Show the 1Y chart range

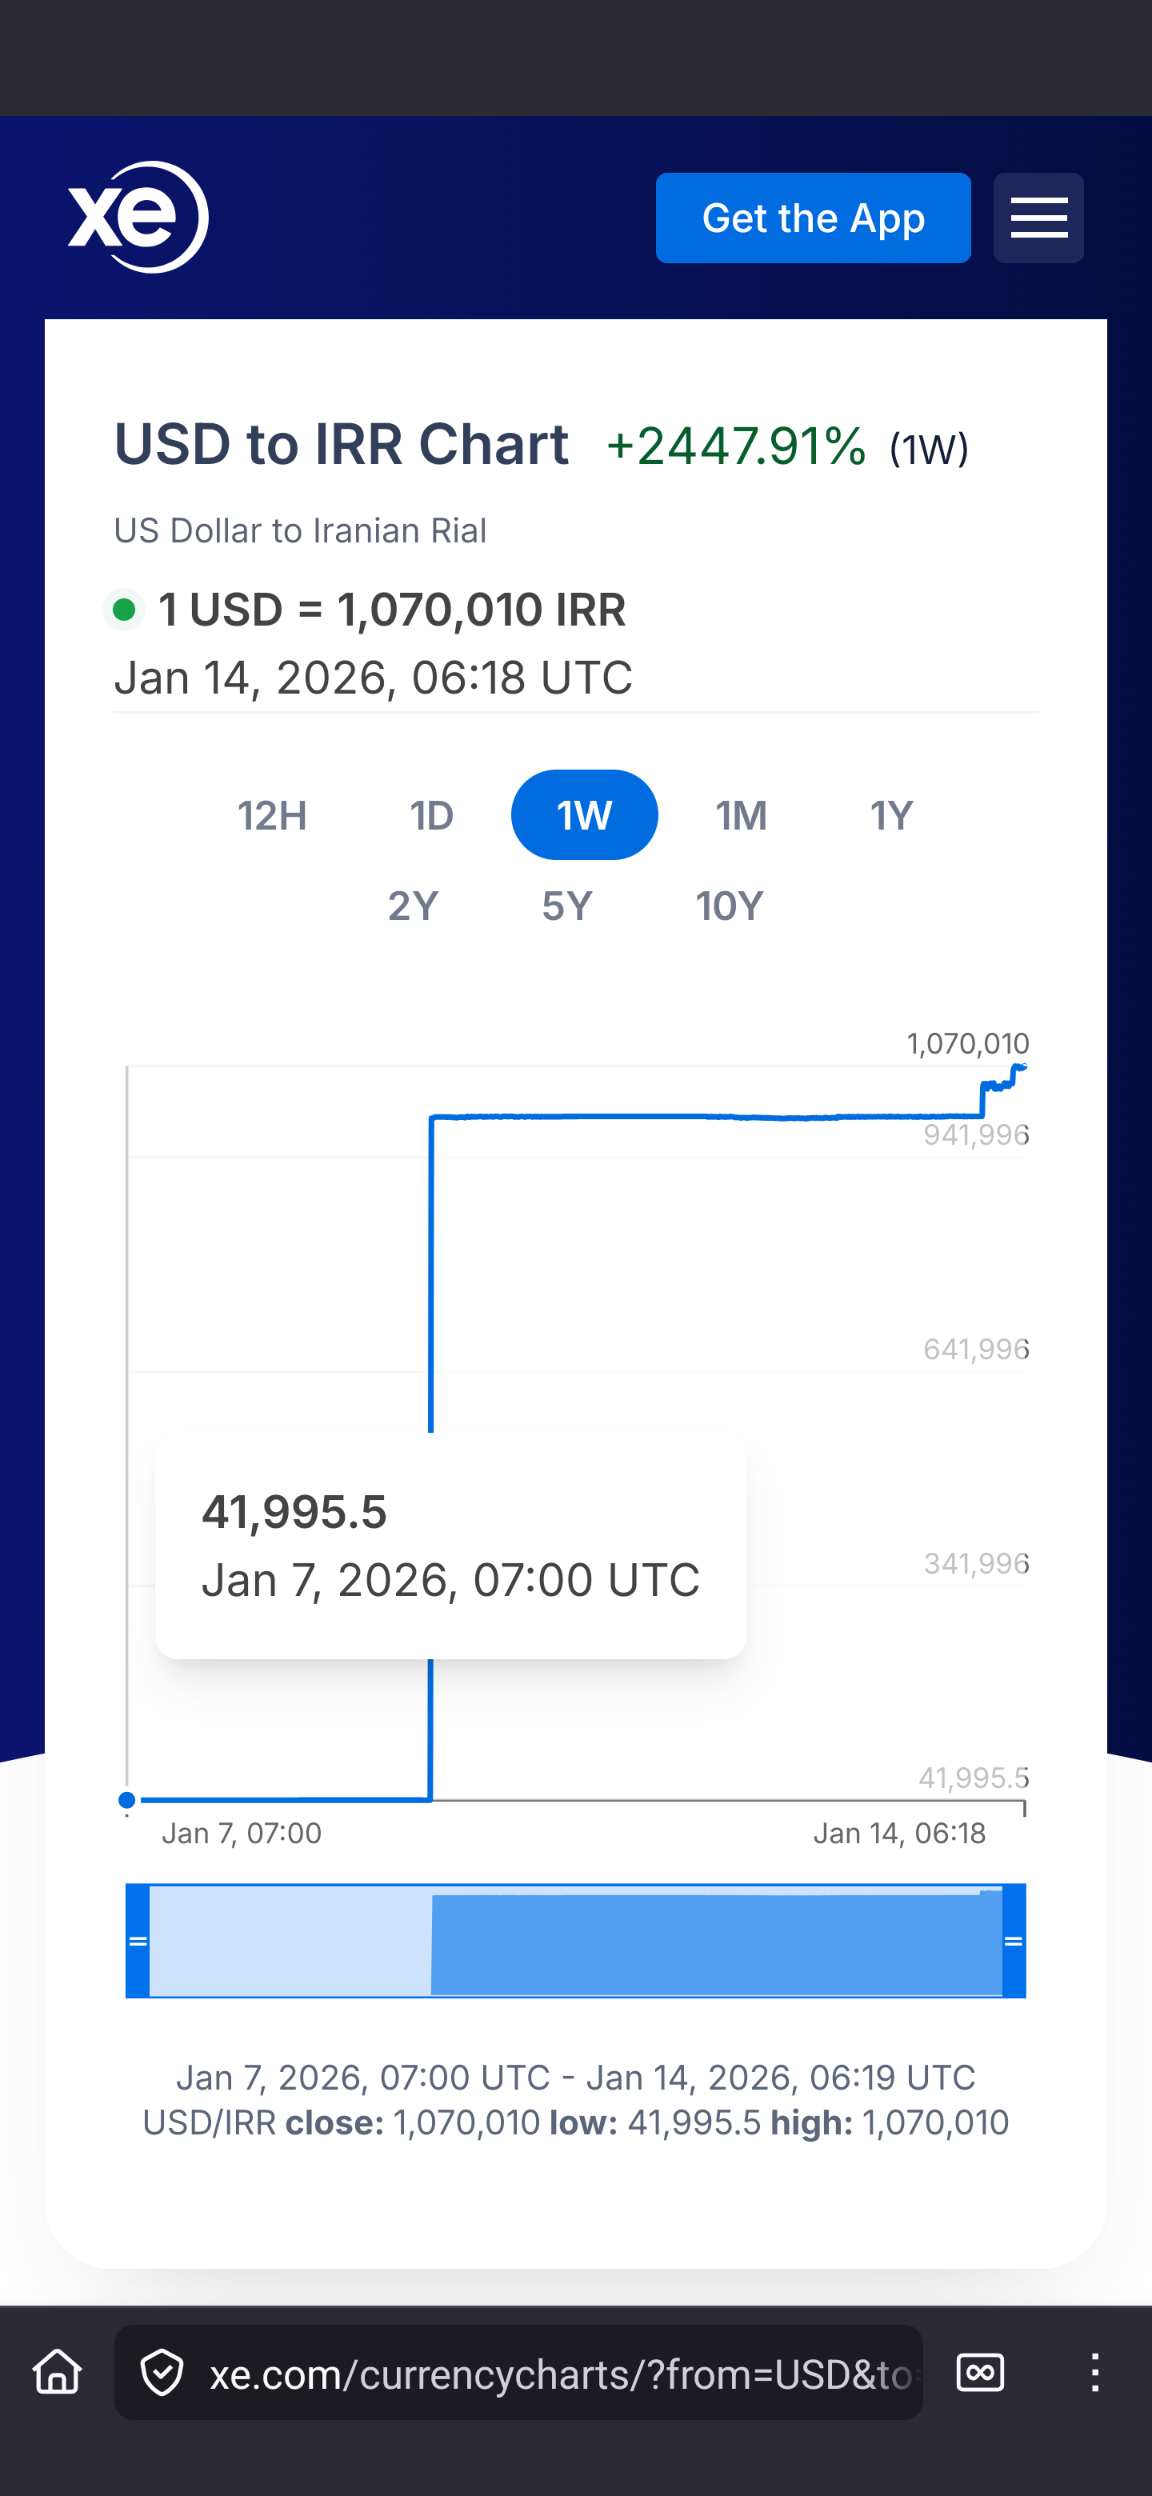891,815
